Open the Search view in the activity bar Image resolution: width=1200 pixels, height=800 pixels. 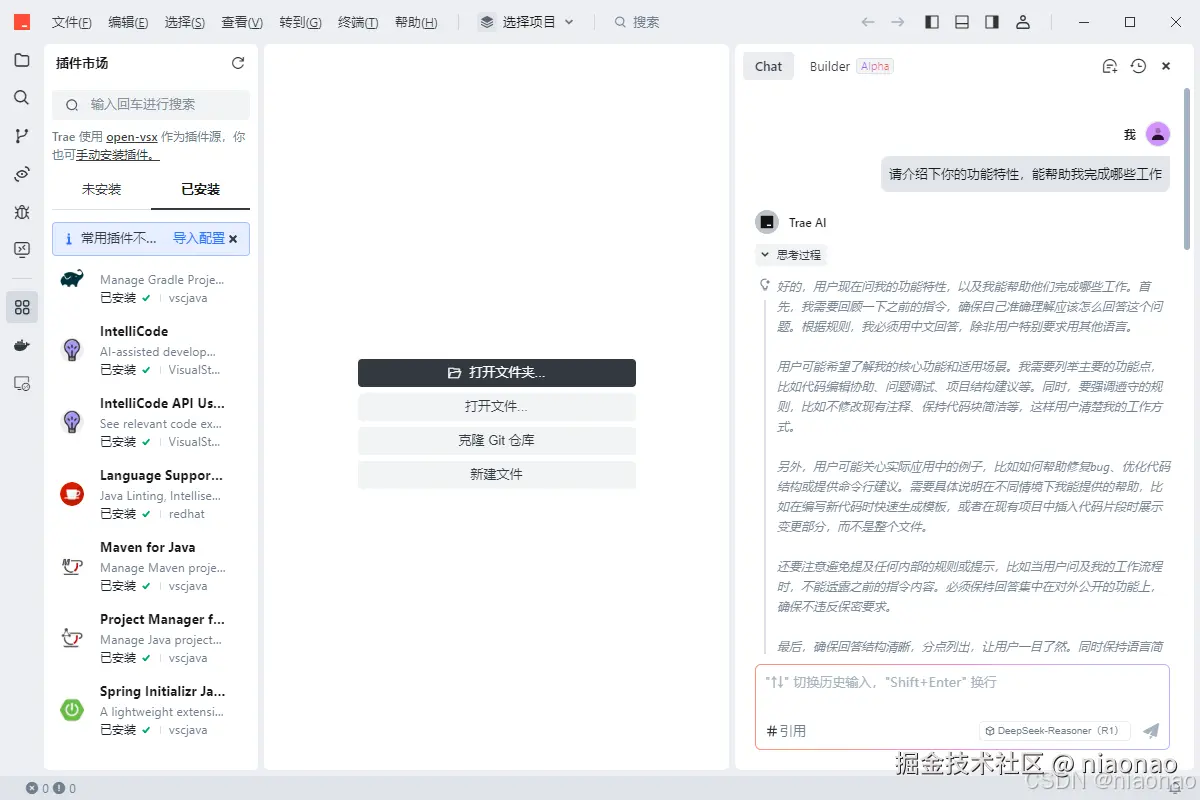click(x=22, y=97)
